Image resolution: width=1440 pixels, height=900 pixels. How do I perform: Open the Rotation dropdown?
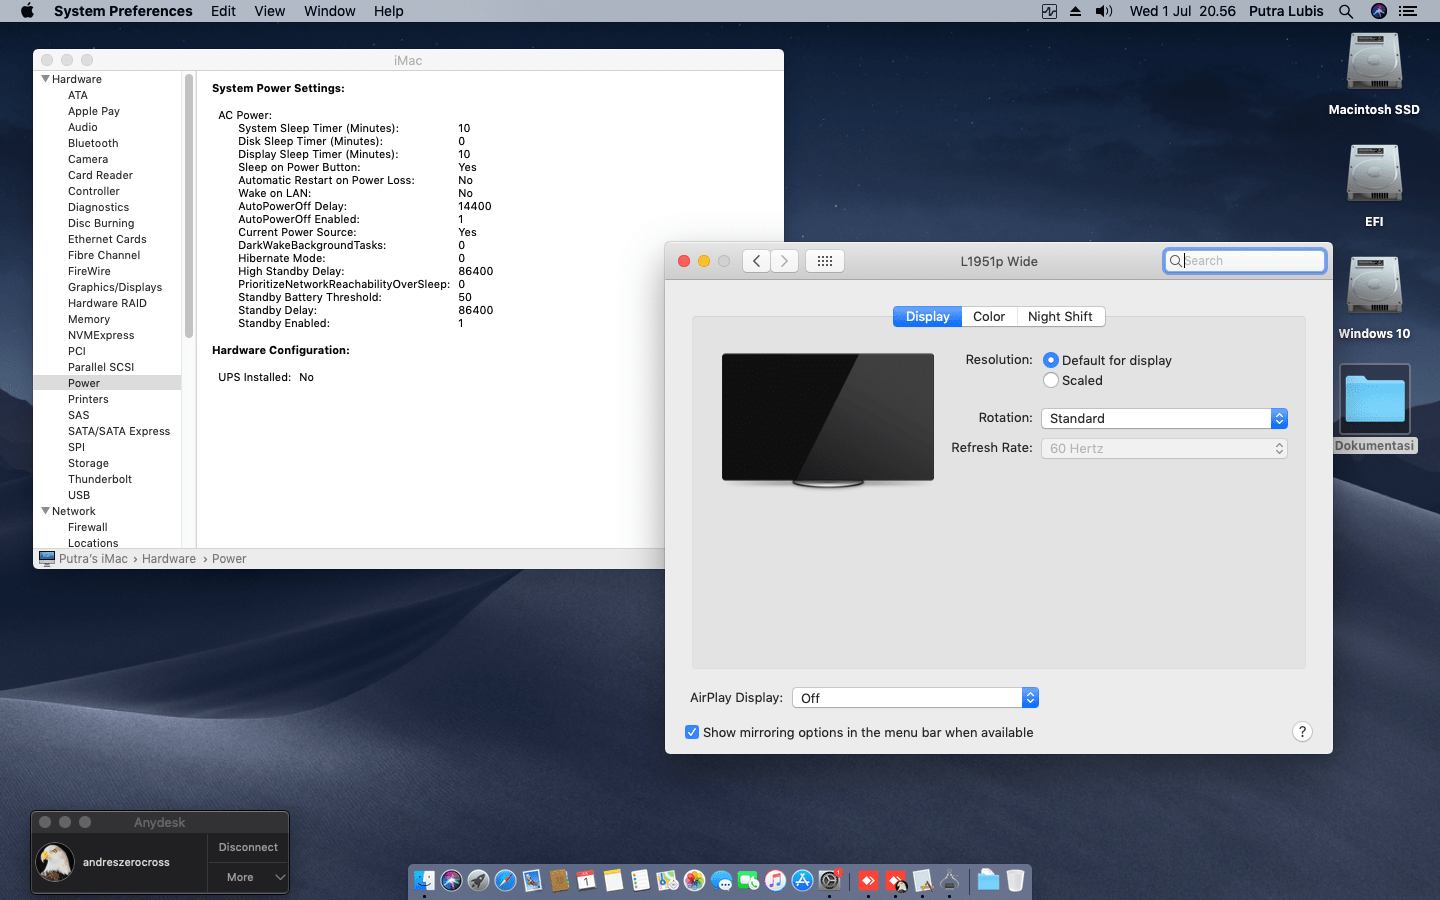point(1164,418)
